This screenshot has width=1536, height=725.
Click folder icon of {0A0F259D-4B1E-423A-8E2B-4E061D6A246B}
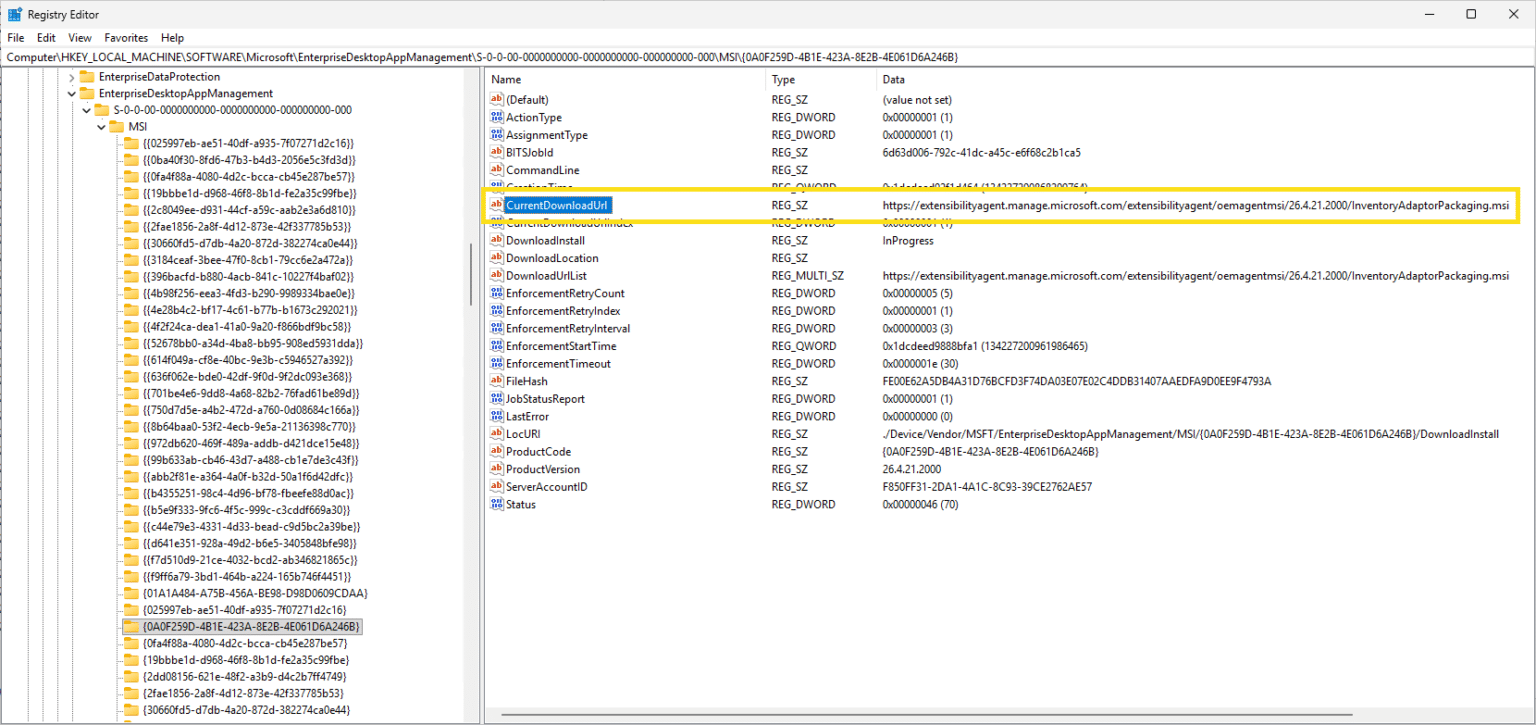pos(131,627)
